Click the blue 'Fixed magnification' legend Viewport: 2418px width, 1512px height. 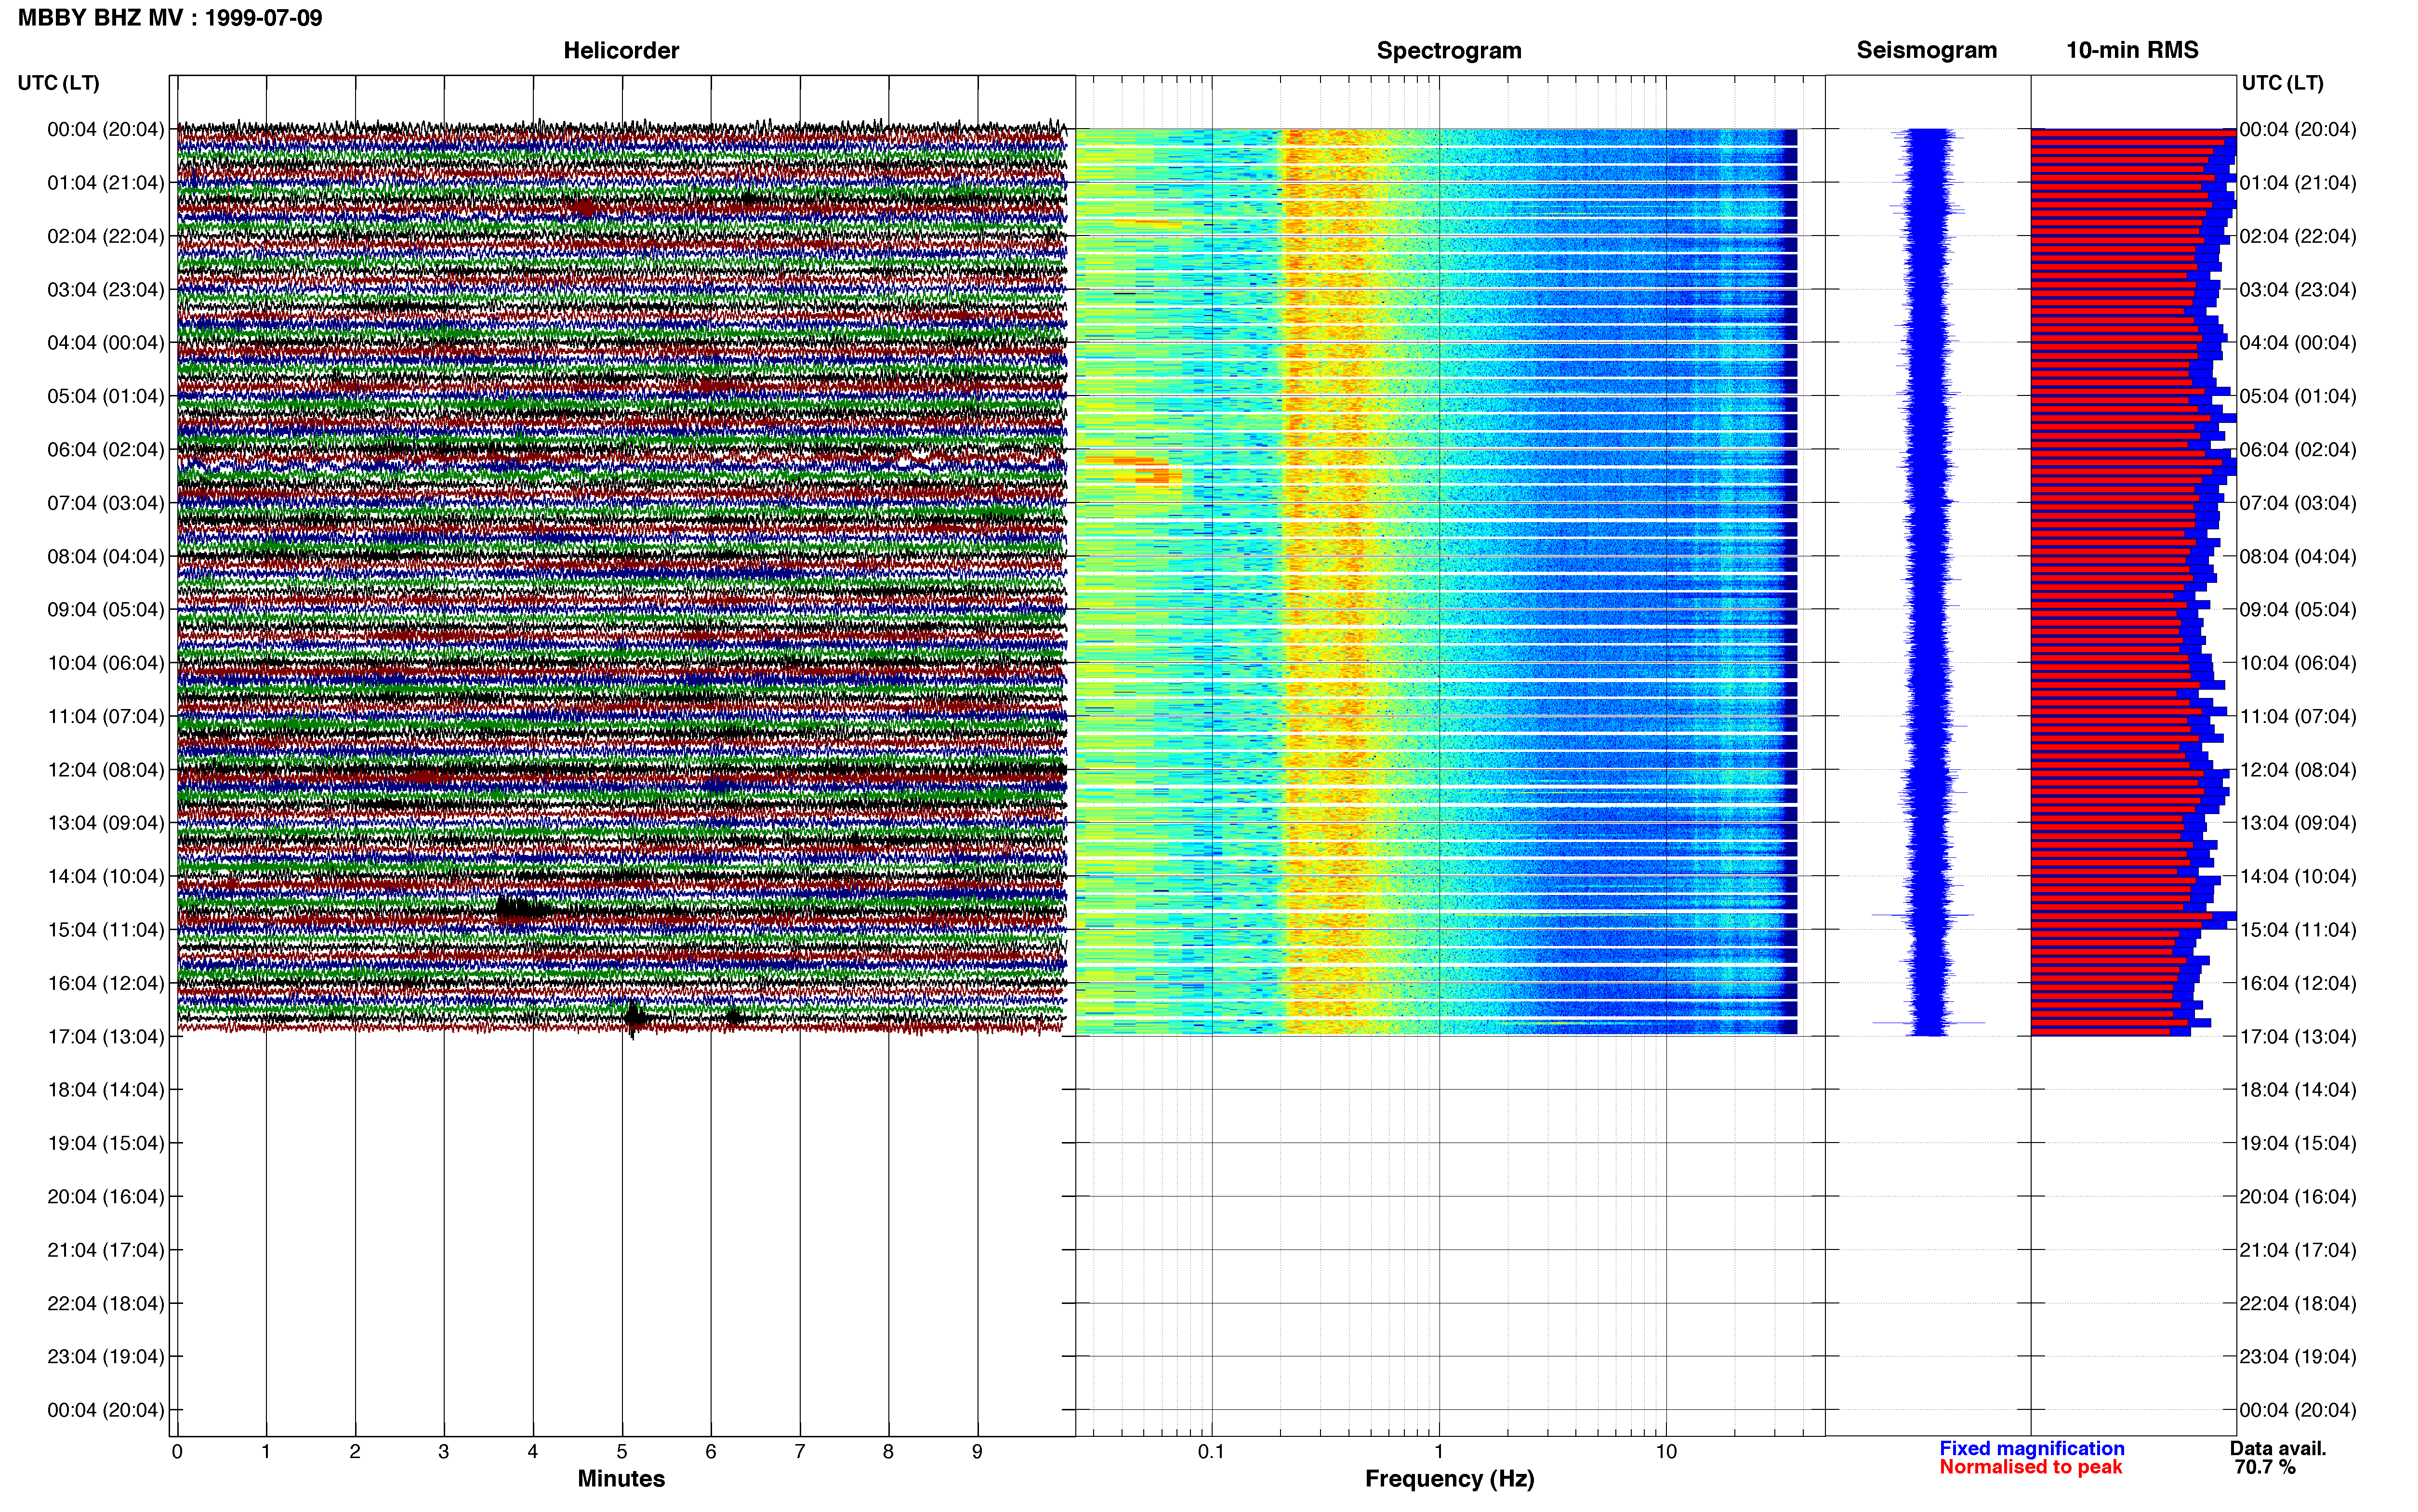pos(2031,1449)
